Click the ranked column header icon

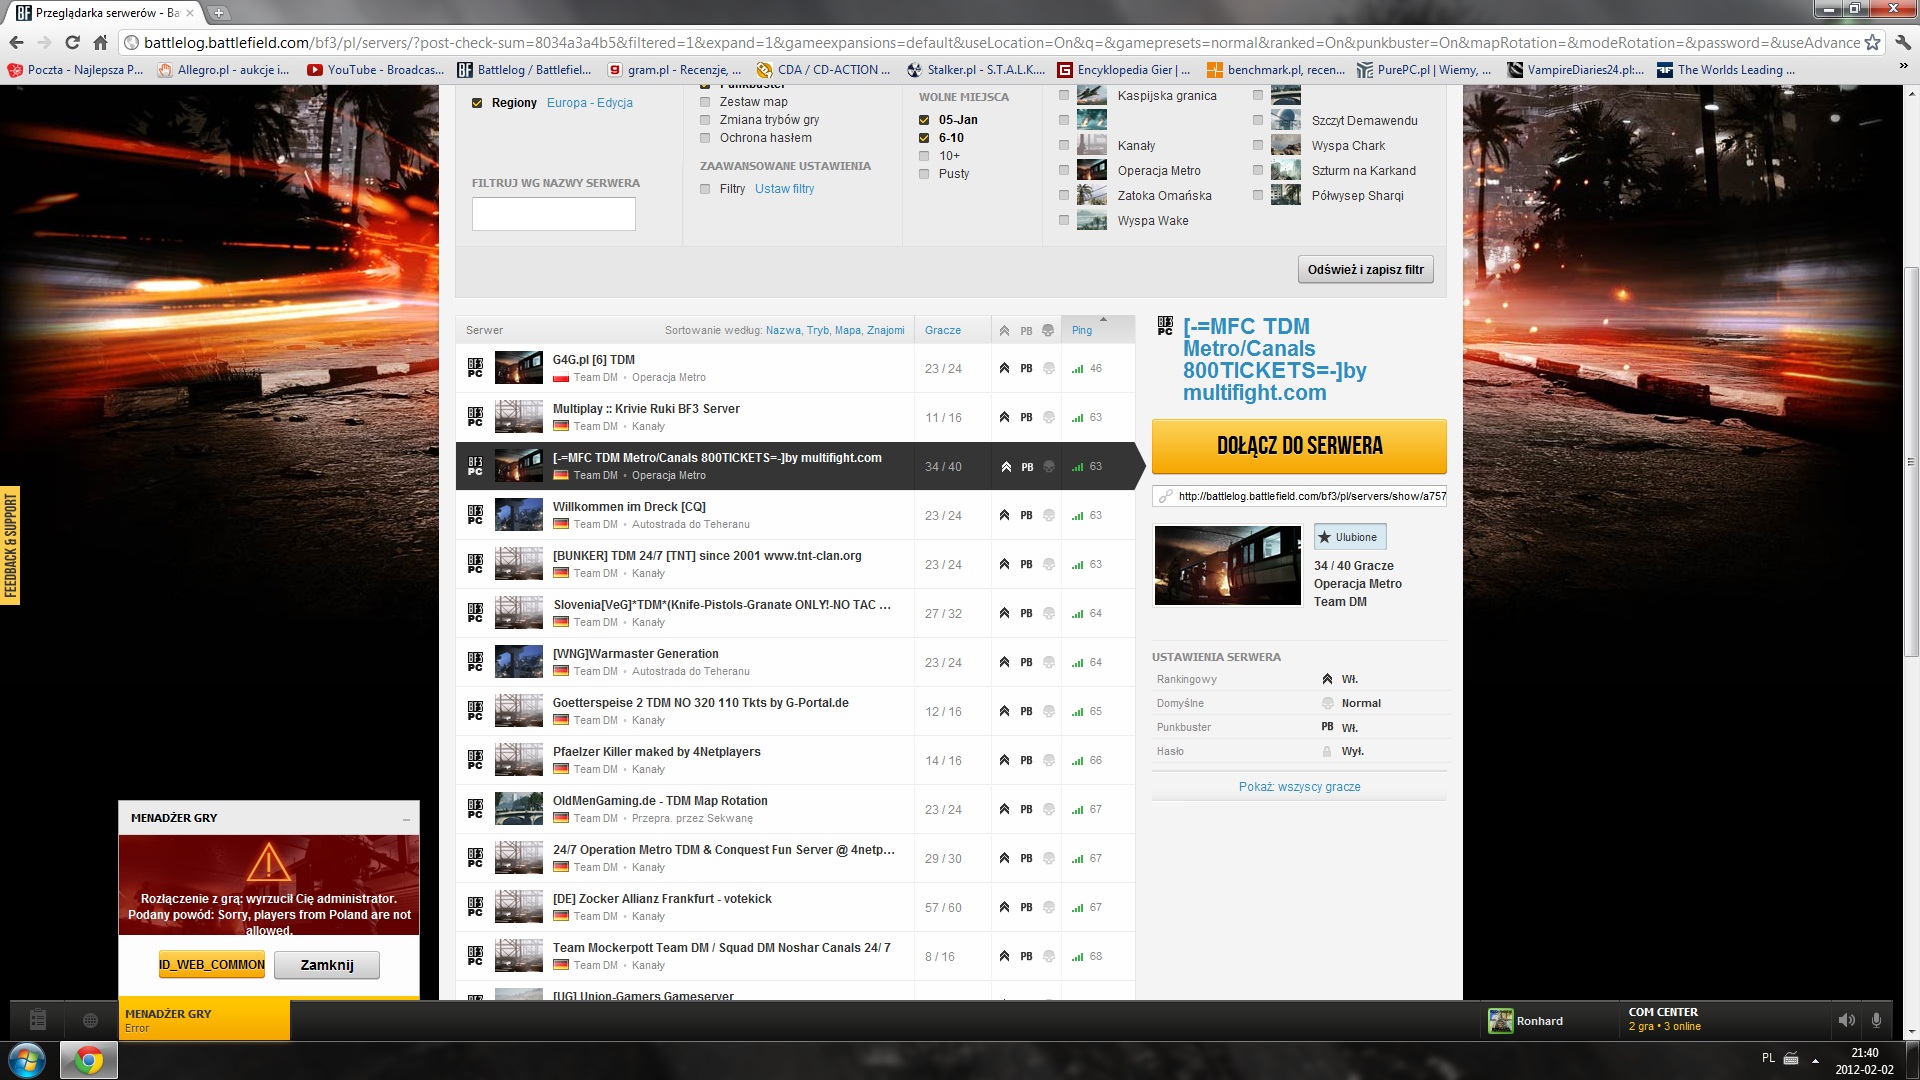(1004, 330)
